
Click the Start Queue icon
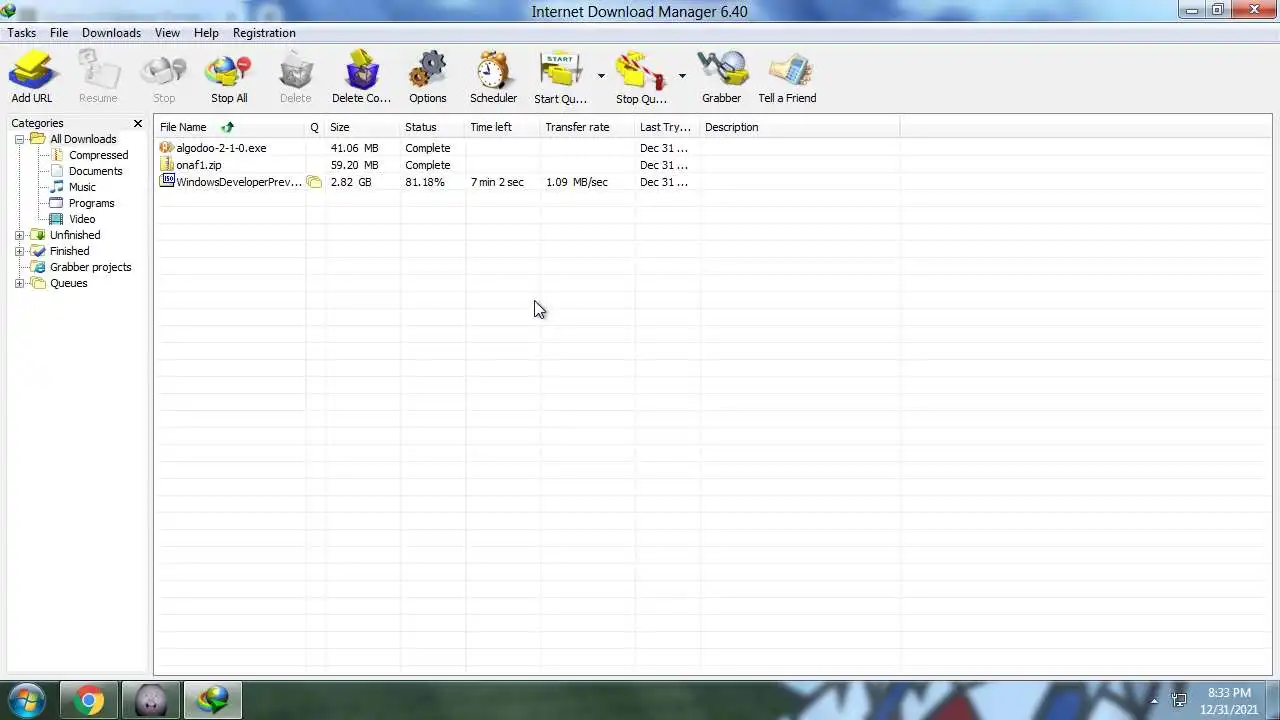click(560, 78)
